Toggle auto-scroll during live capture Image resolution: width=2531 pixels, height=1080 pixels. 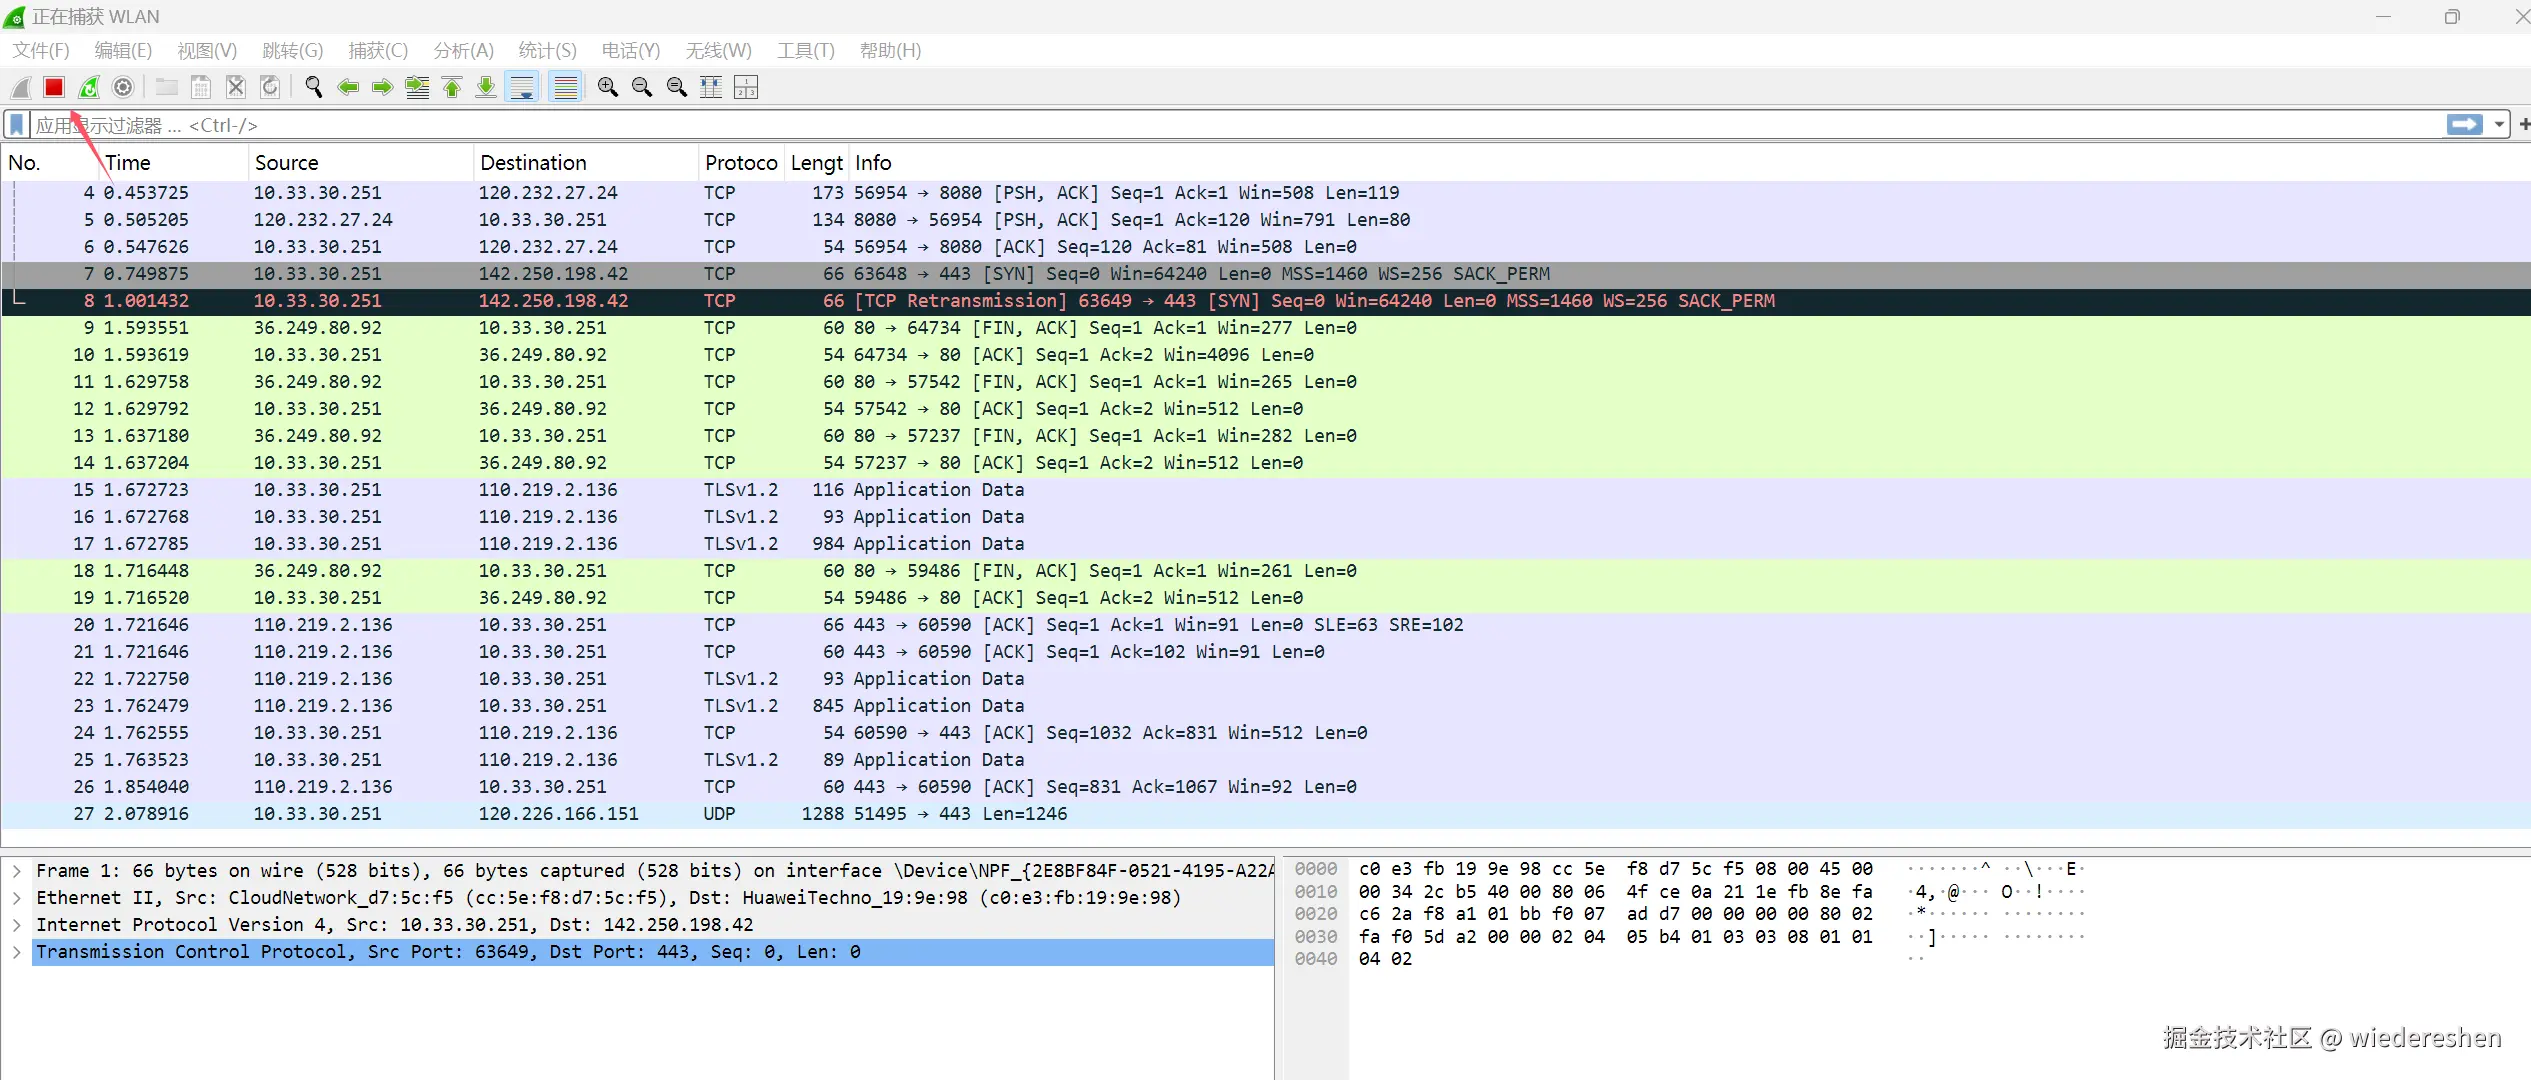[x=522, y=88]
